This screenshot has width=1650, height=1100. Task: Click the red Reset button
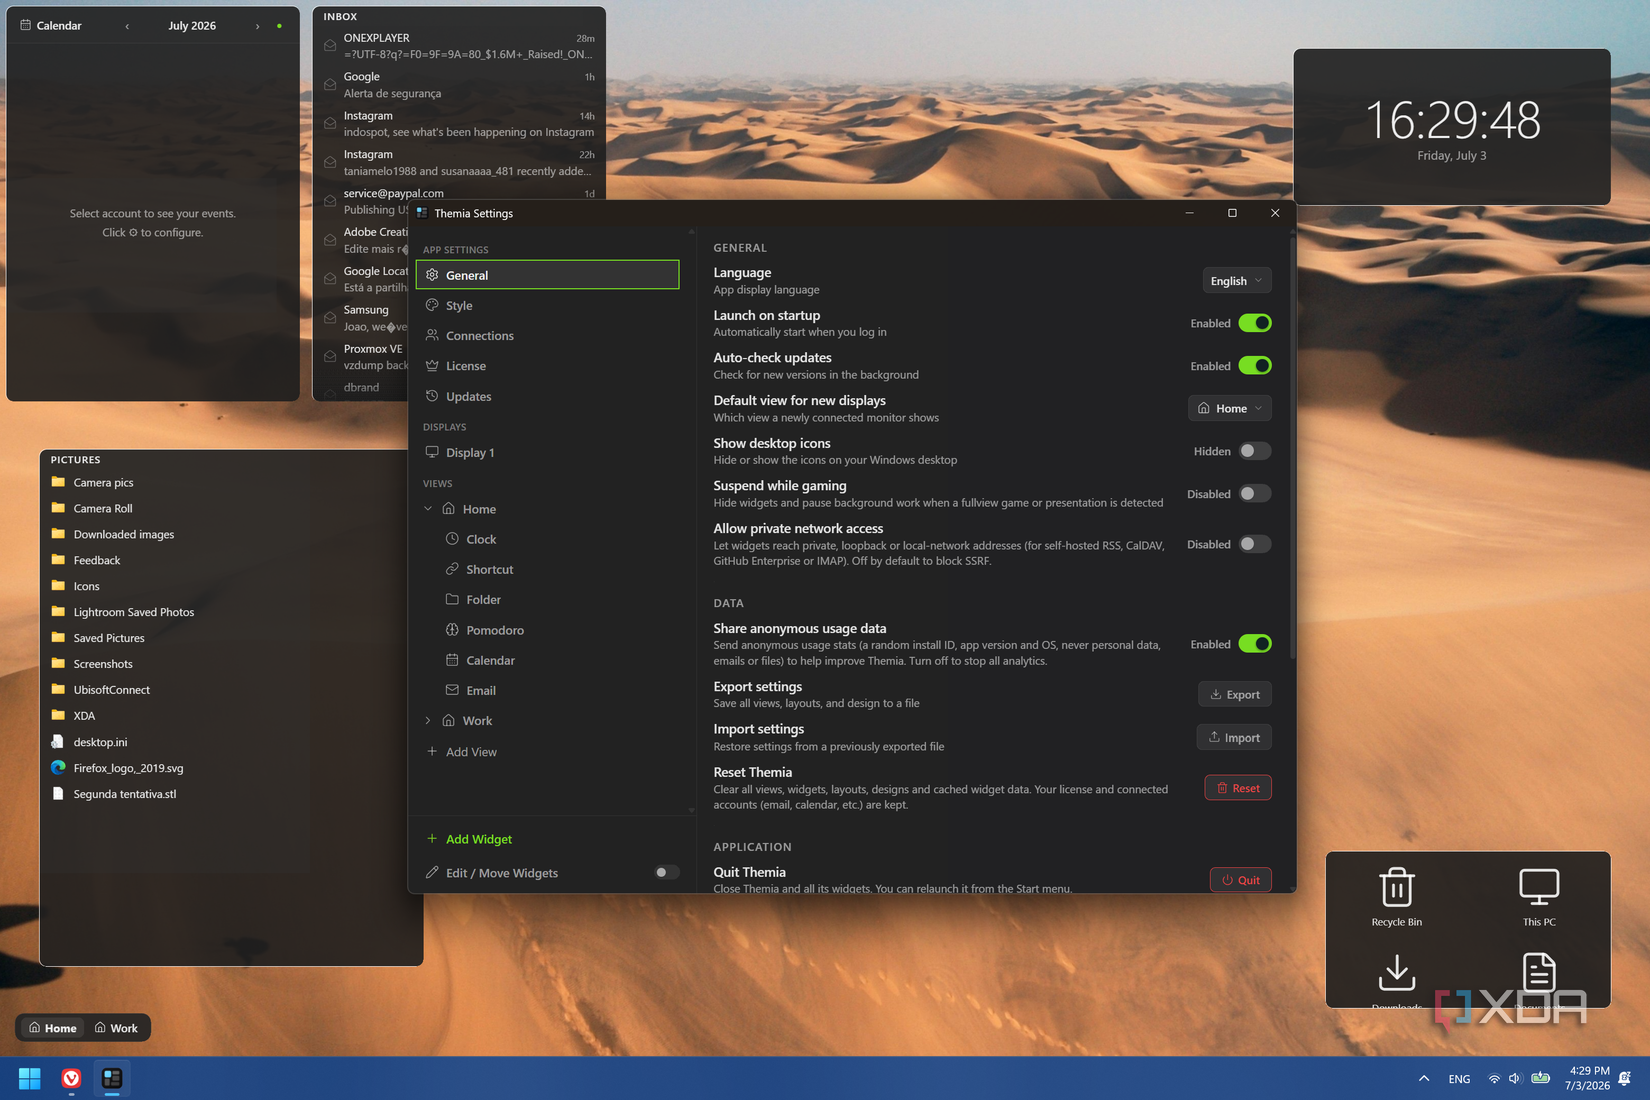tap(1238, 788)
